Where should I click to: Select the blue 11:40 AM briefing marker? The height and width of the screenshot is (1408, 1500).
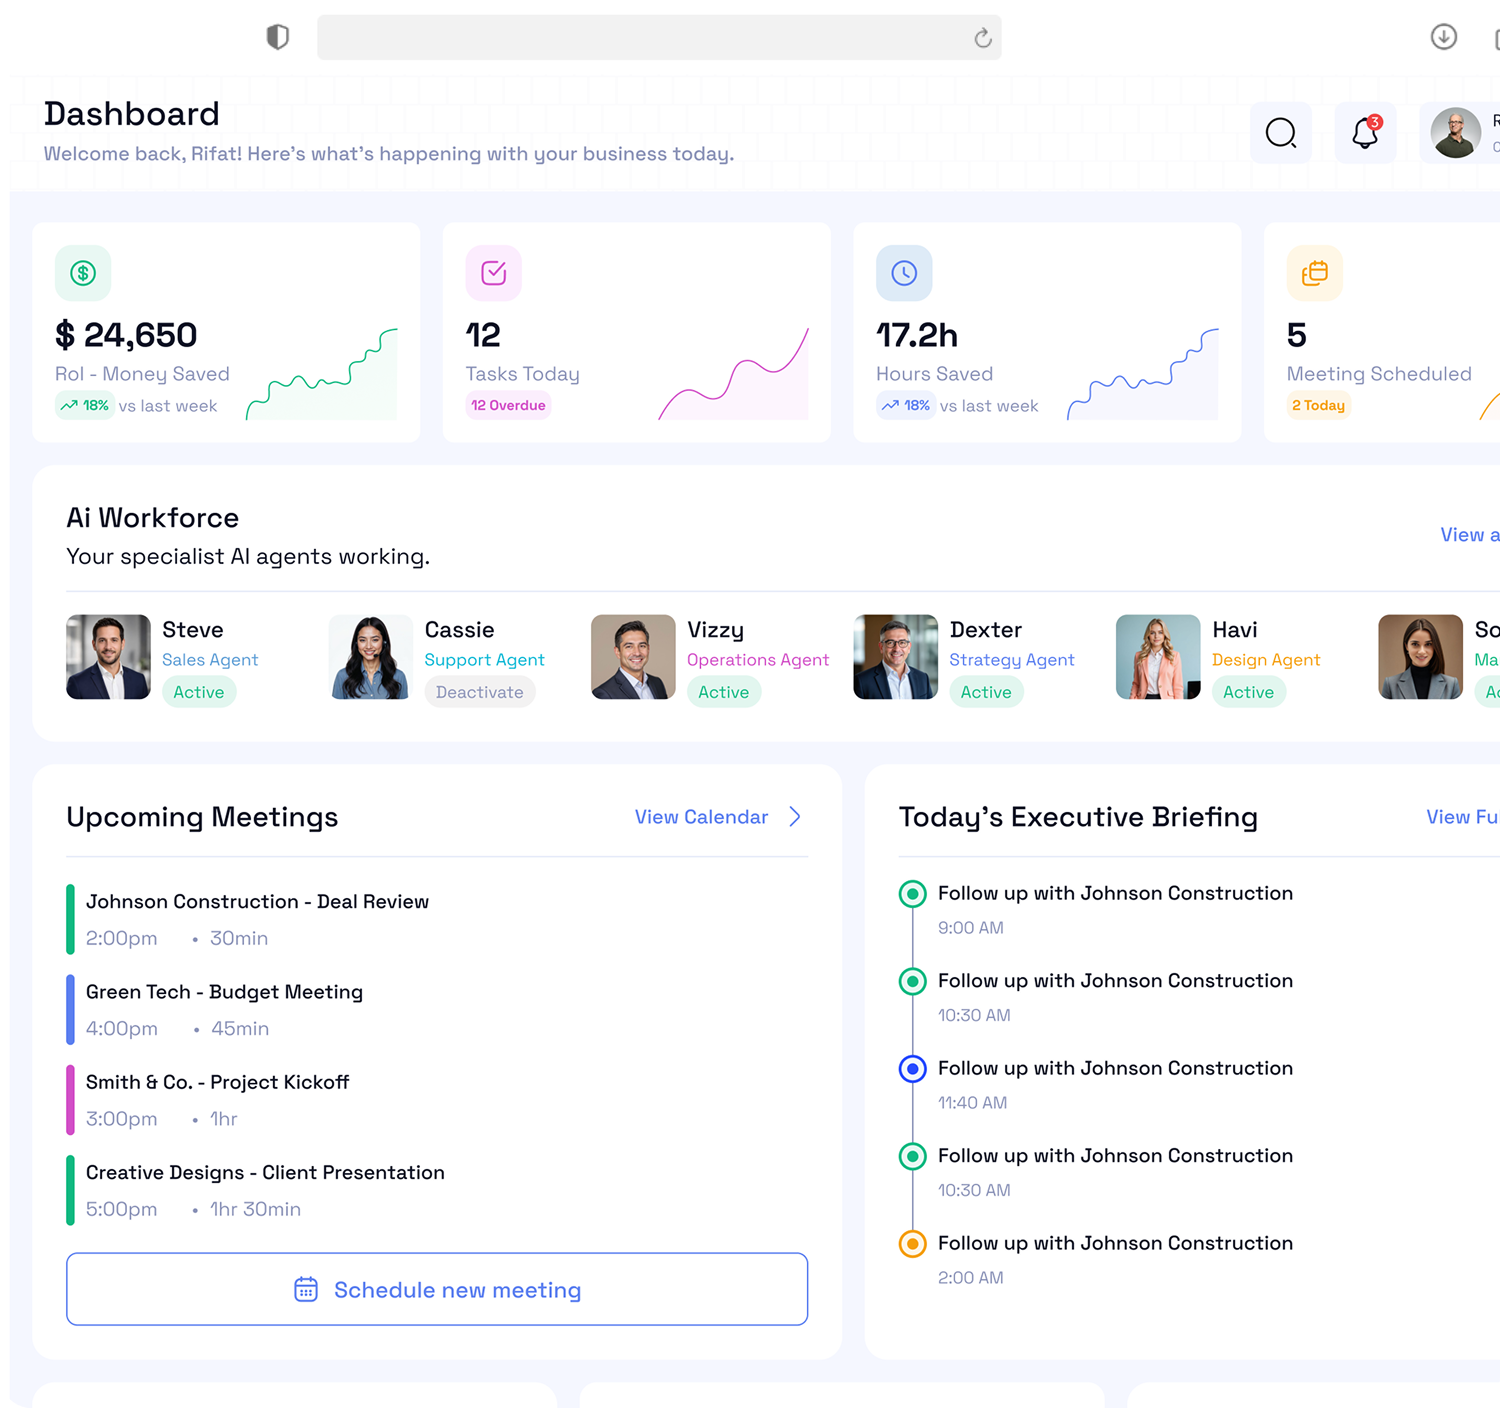(912, 1069)
